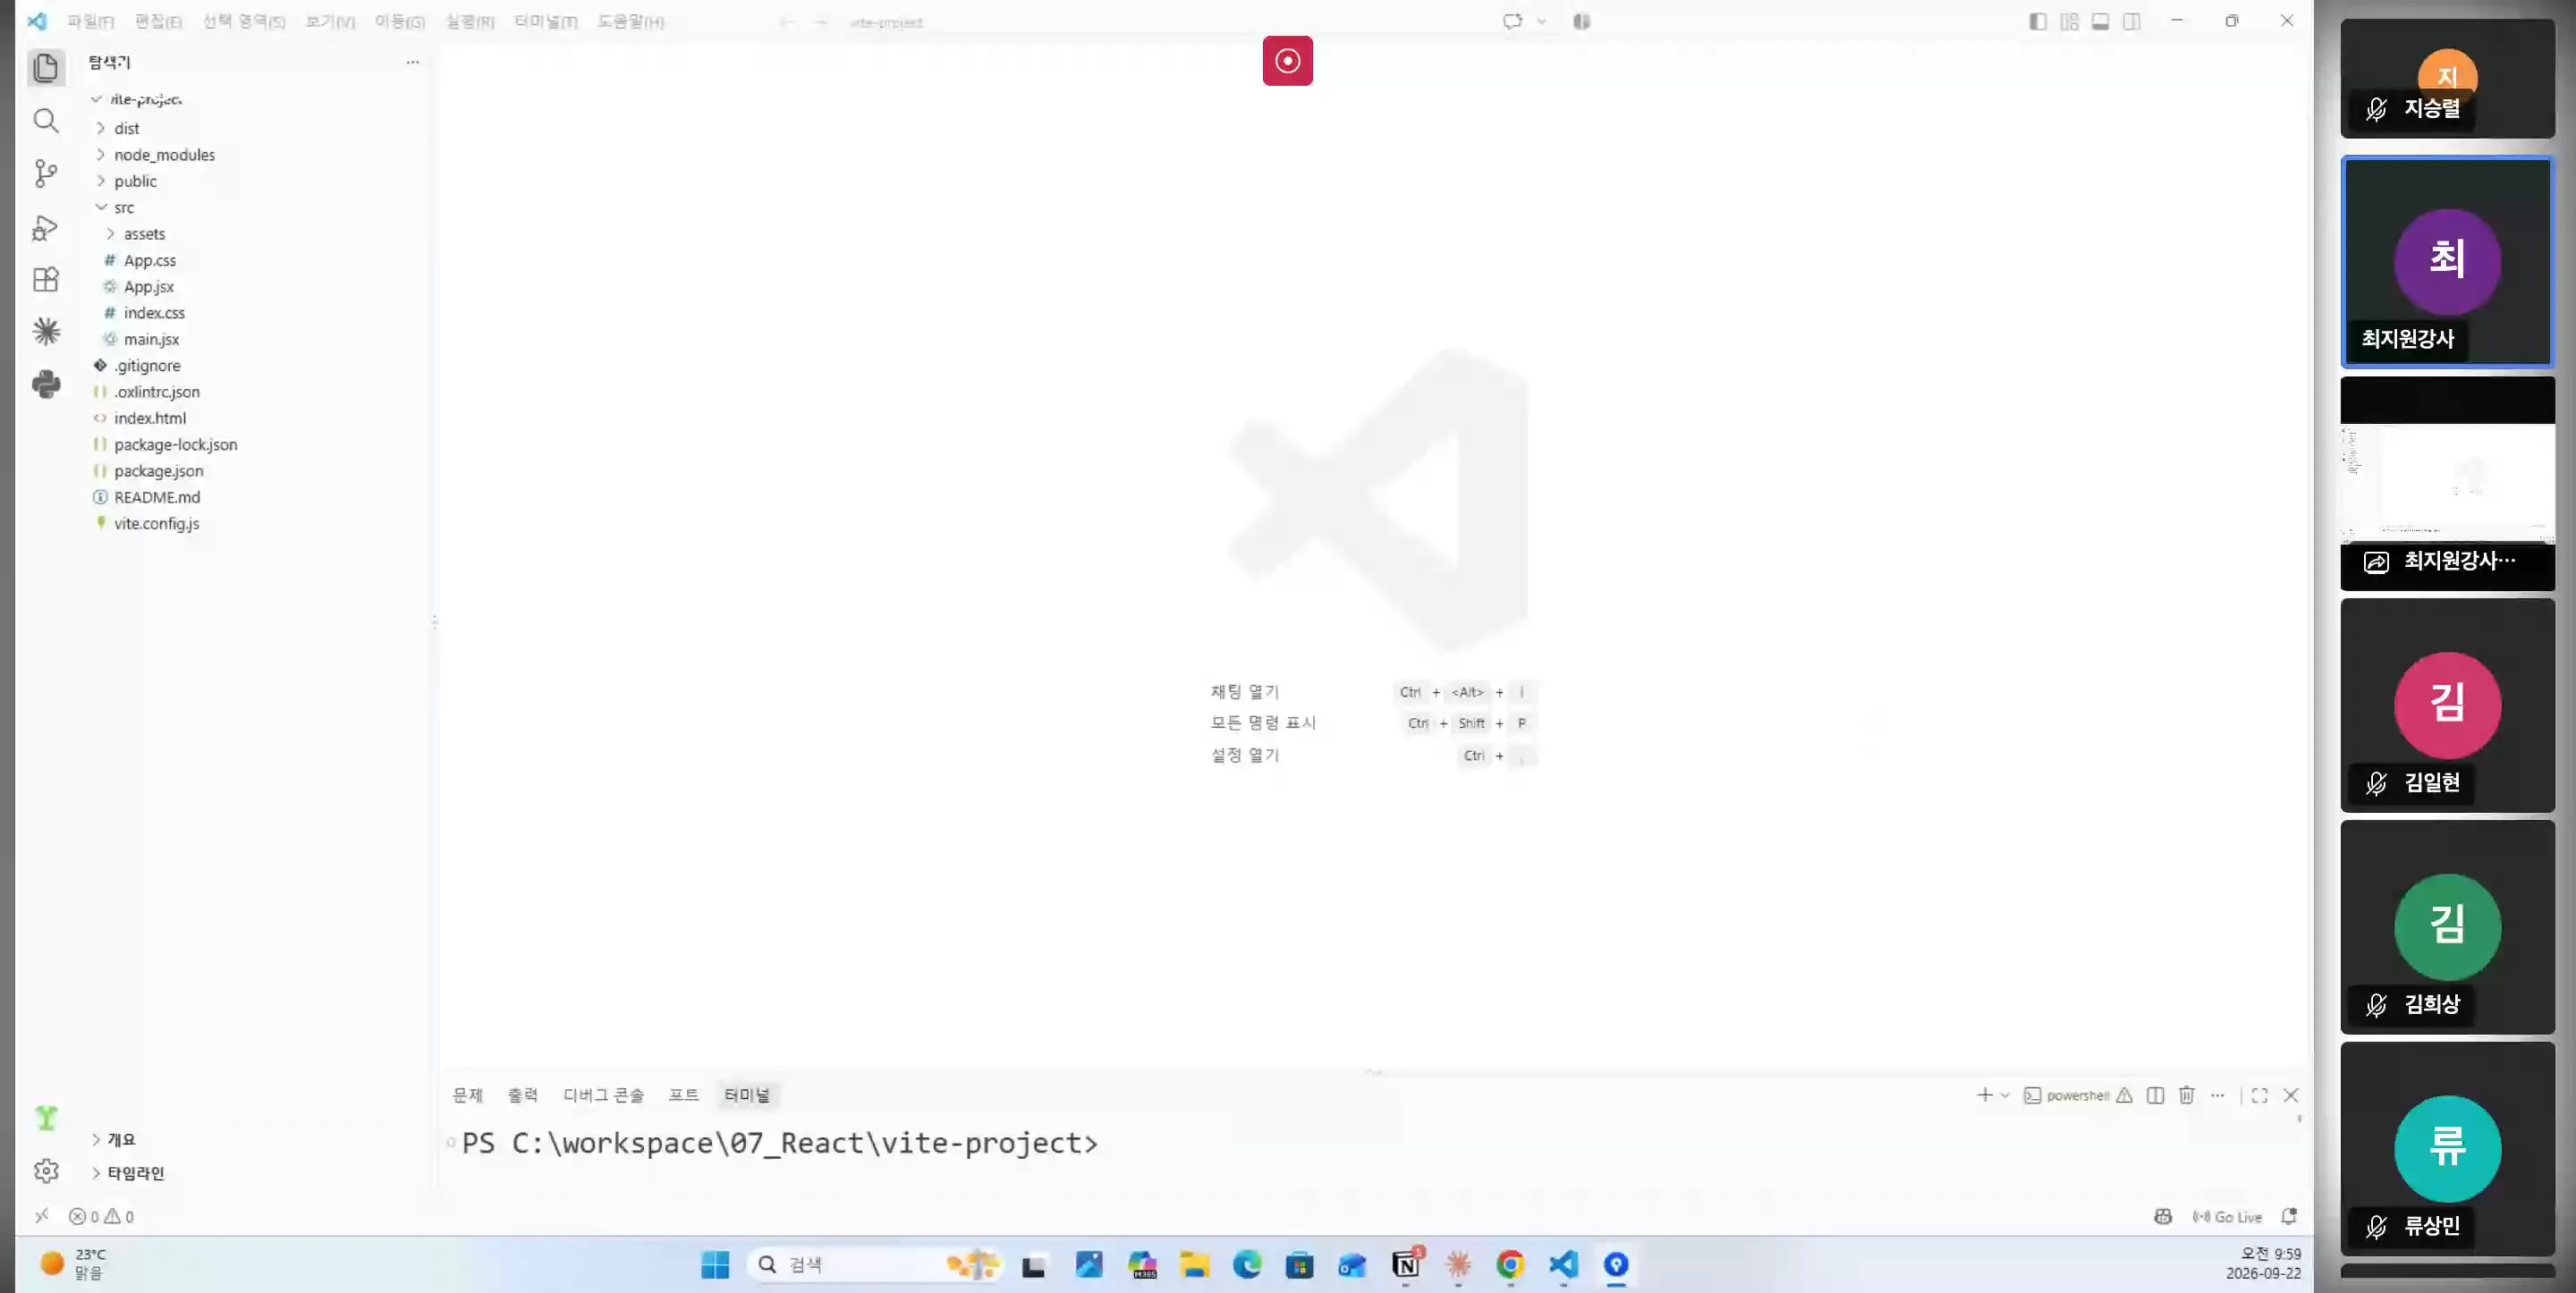Click the taskbar 검색 search box
The height and width of the screenshot is (1293, 2576).
tap(874, 1265)
